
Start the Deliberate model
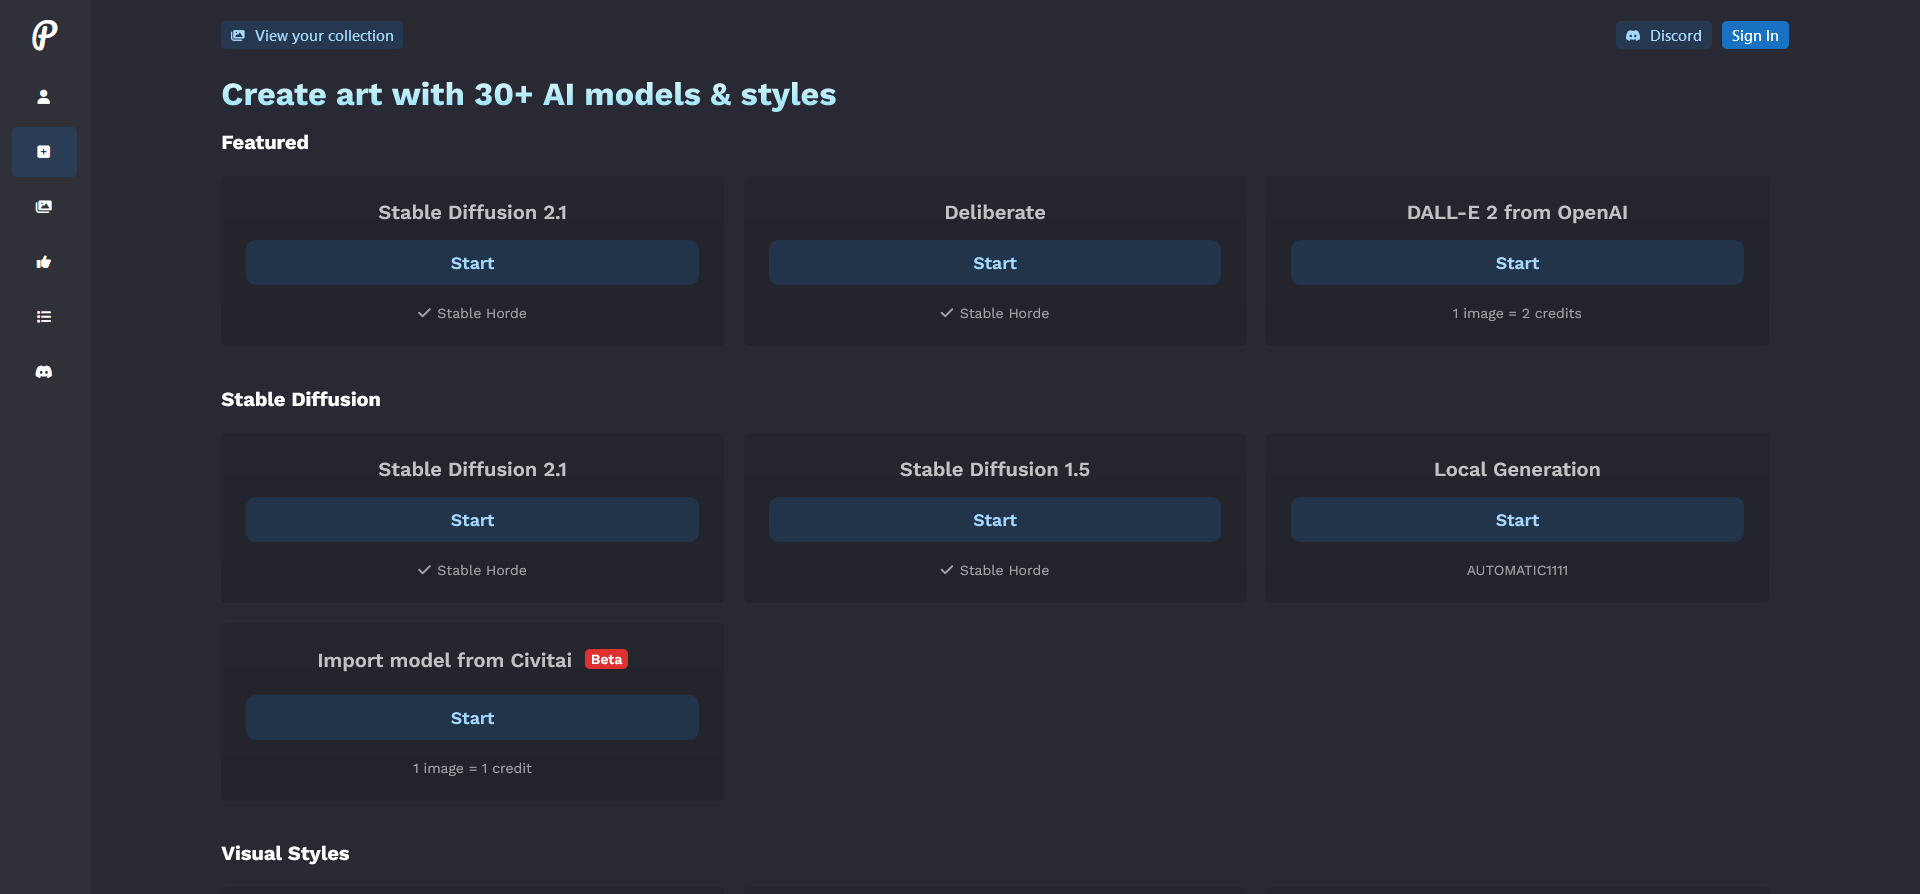click(994, 263)
